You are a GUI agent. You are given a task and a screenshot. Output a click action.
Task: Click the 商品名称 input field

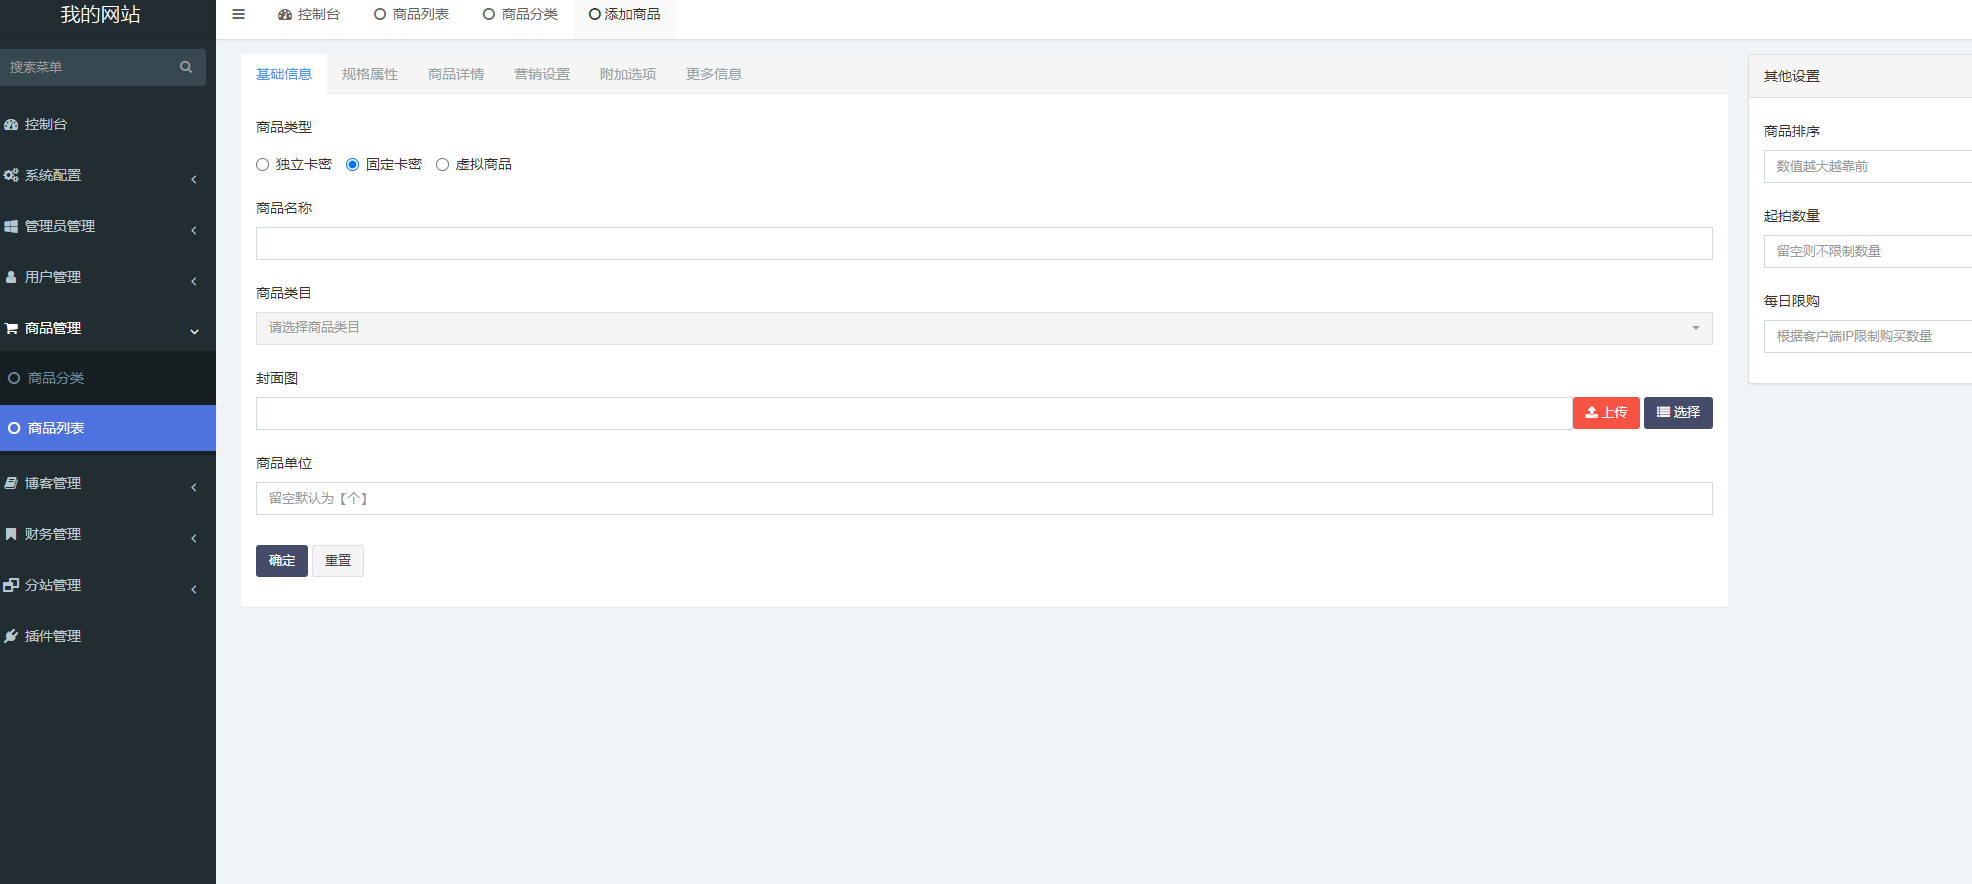tap(983, 243)
